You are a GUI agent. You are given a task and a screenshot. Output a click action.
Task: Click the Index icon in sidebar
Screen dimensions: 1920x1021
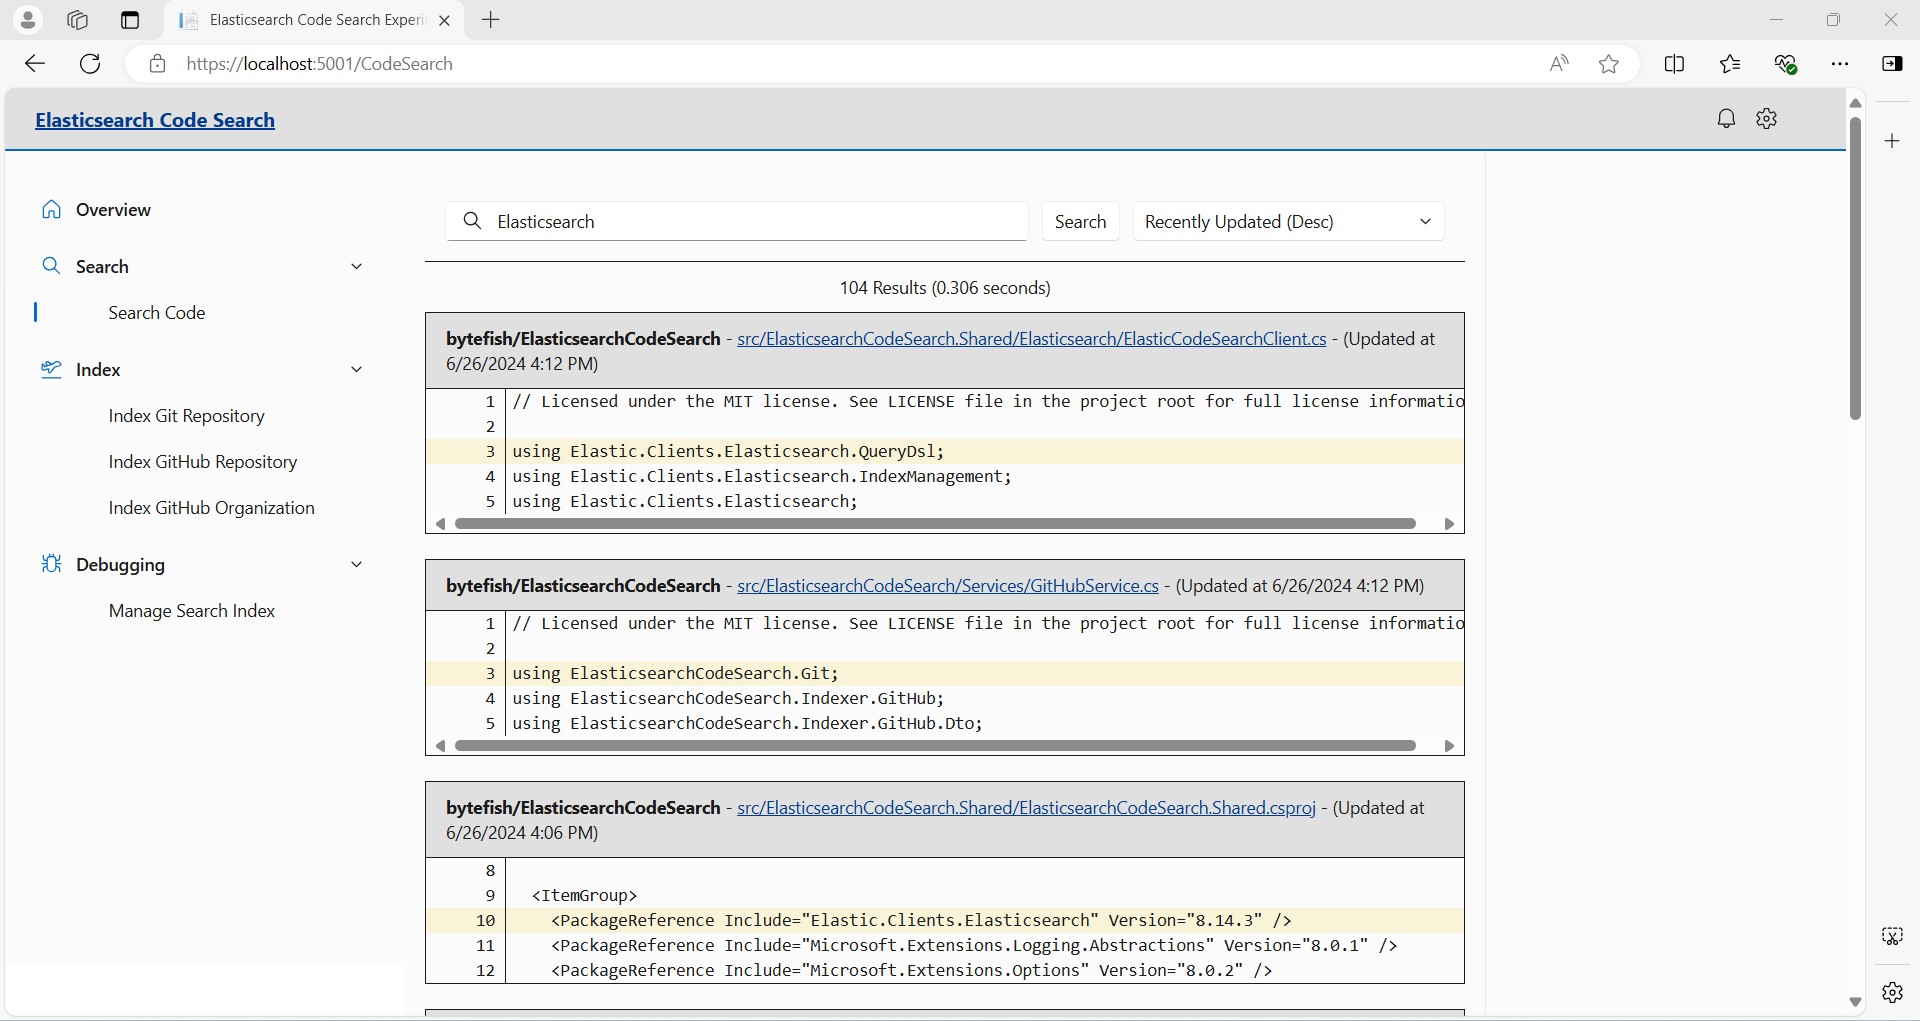click(52, 370)
